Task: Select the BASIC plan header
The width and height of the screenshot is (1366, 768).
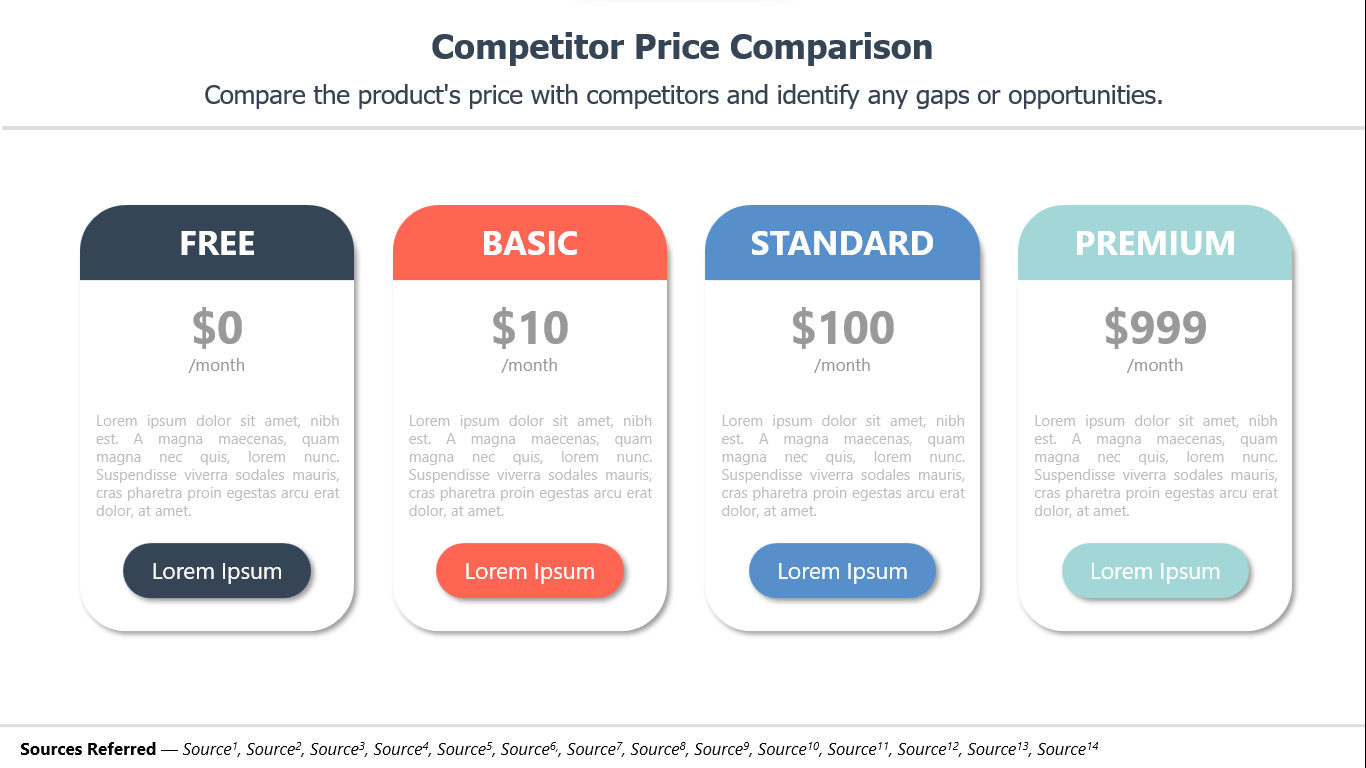Action: (530, 243)
